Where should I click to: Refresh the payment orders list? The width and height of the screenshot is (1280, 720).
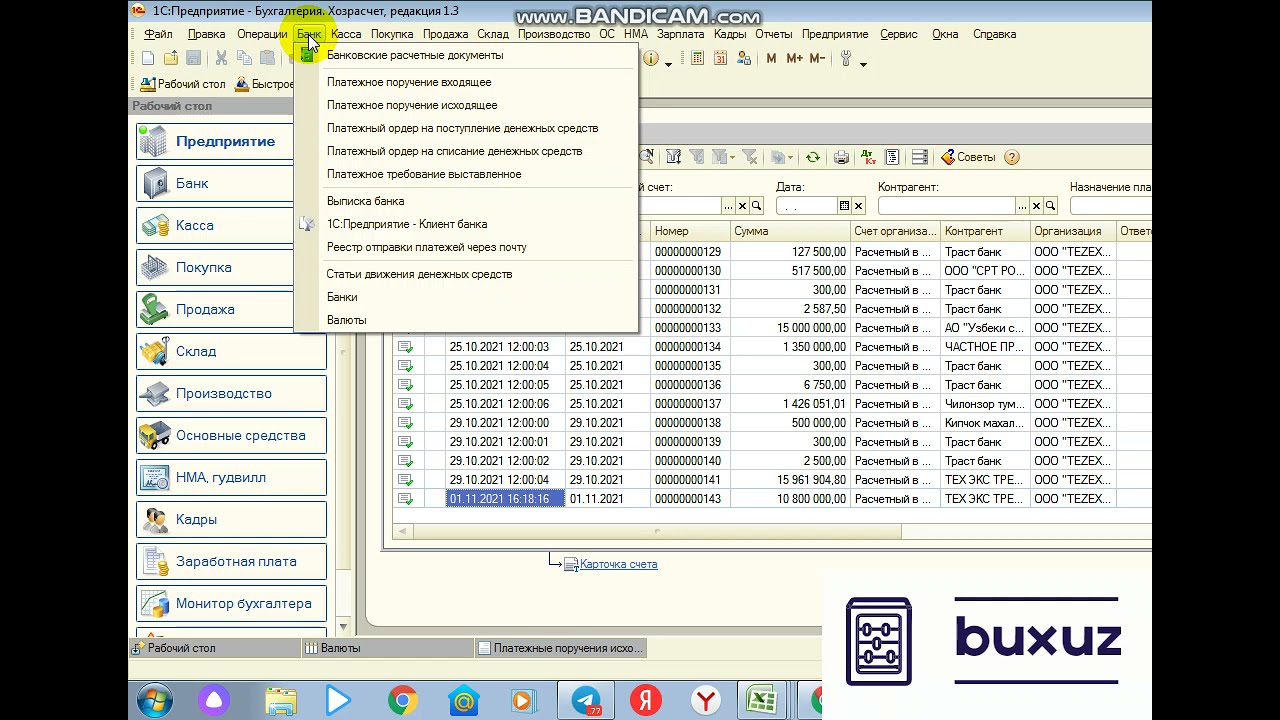click(x=813, y=157)
